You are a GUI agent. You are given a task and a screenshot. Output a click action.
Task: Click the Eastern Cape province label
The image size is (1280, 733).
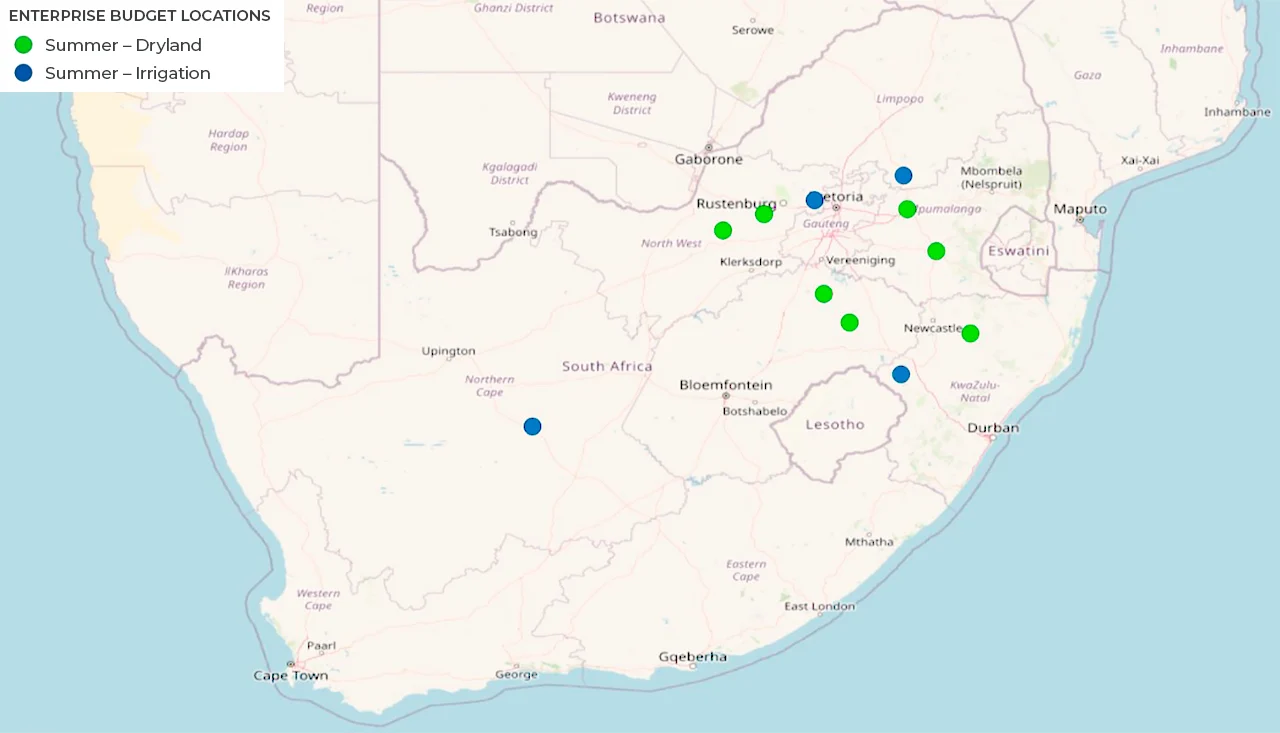click(746, 570)
